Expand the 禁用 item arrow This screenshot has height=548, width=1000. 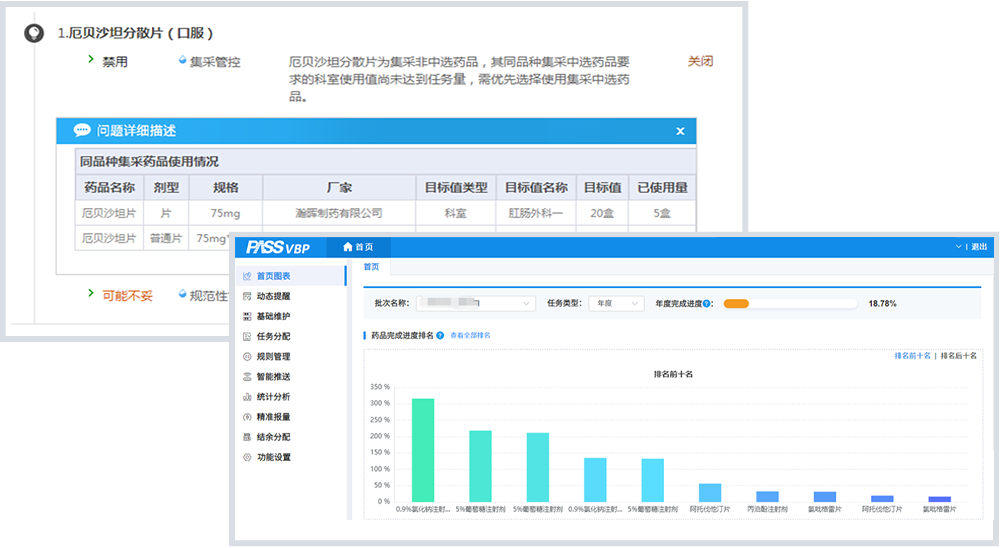coord(90,61)
